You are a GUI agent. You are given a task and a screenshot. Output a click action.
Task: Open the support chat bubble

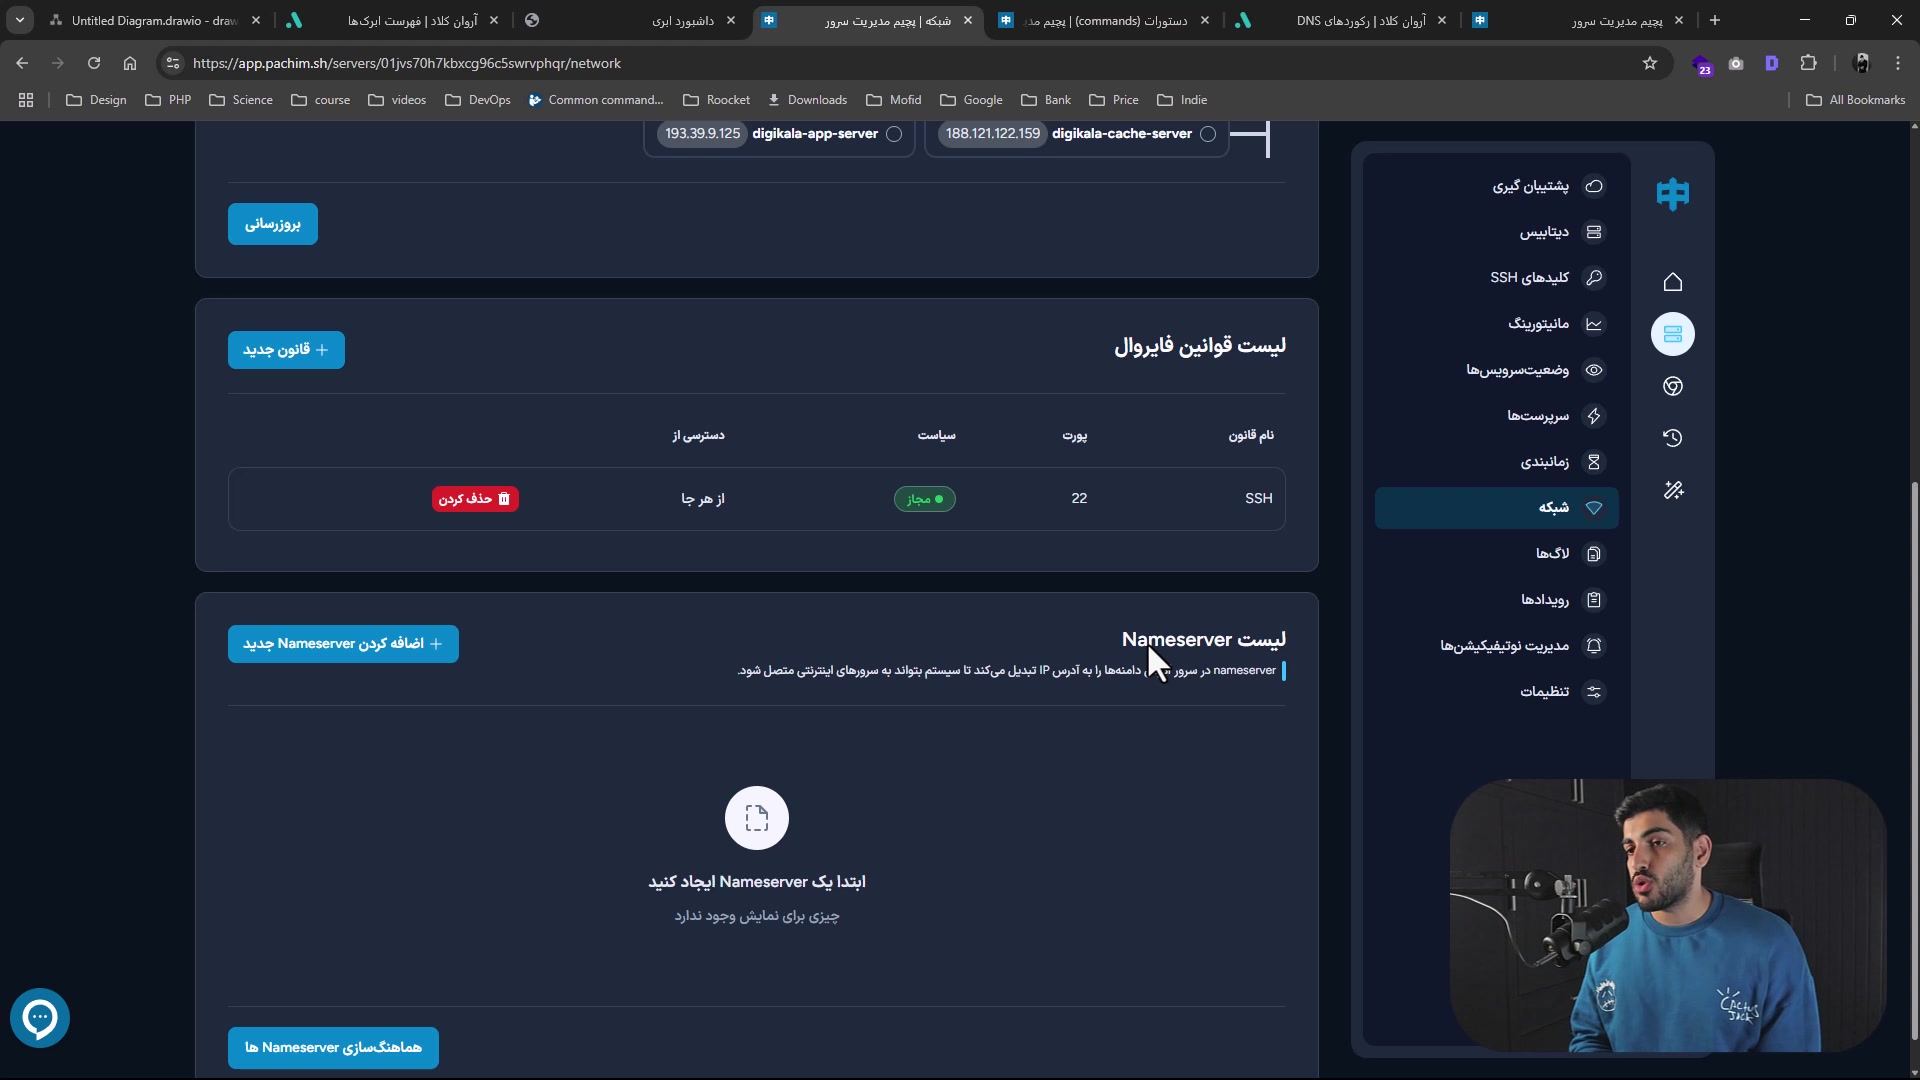point(40,1018)
